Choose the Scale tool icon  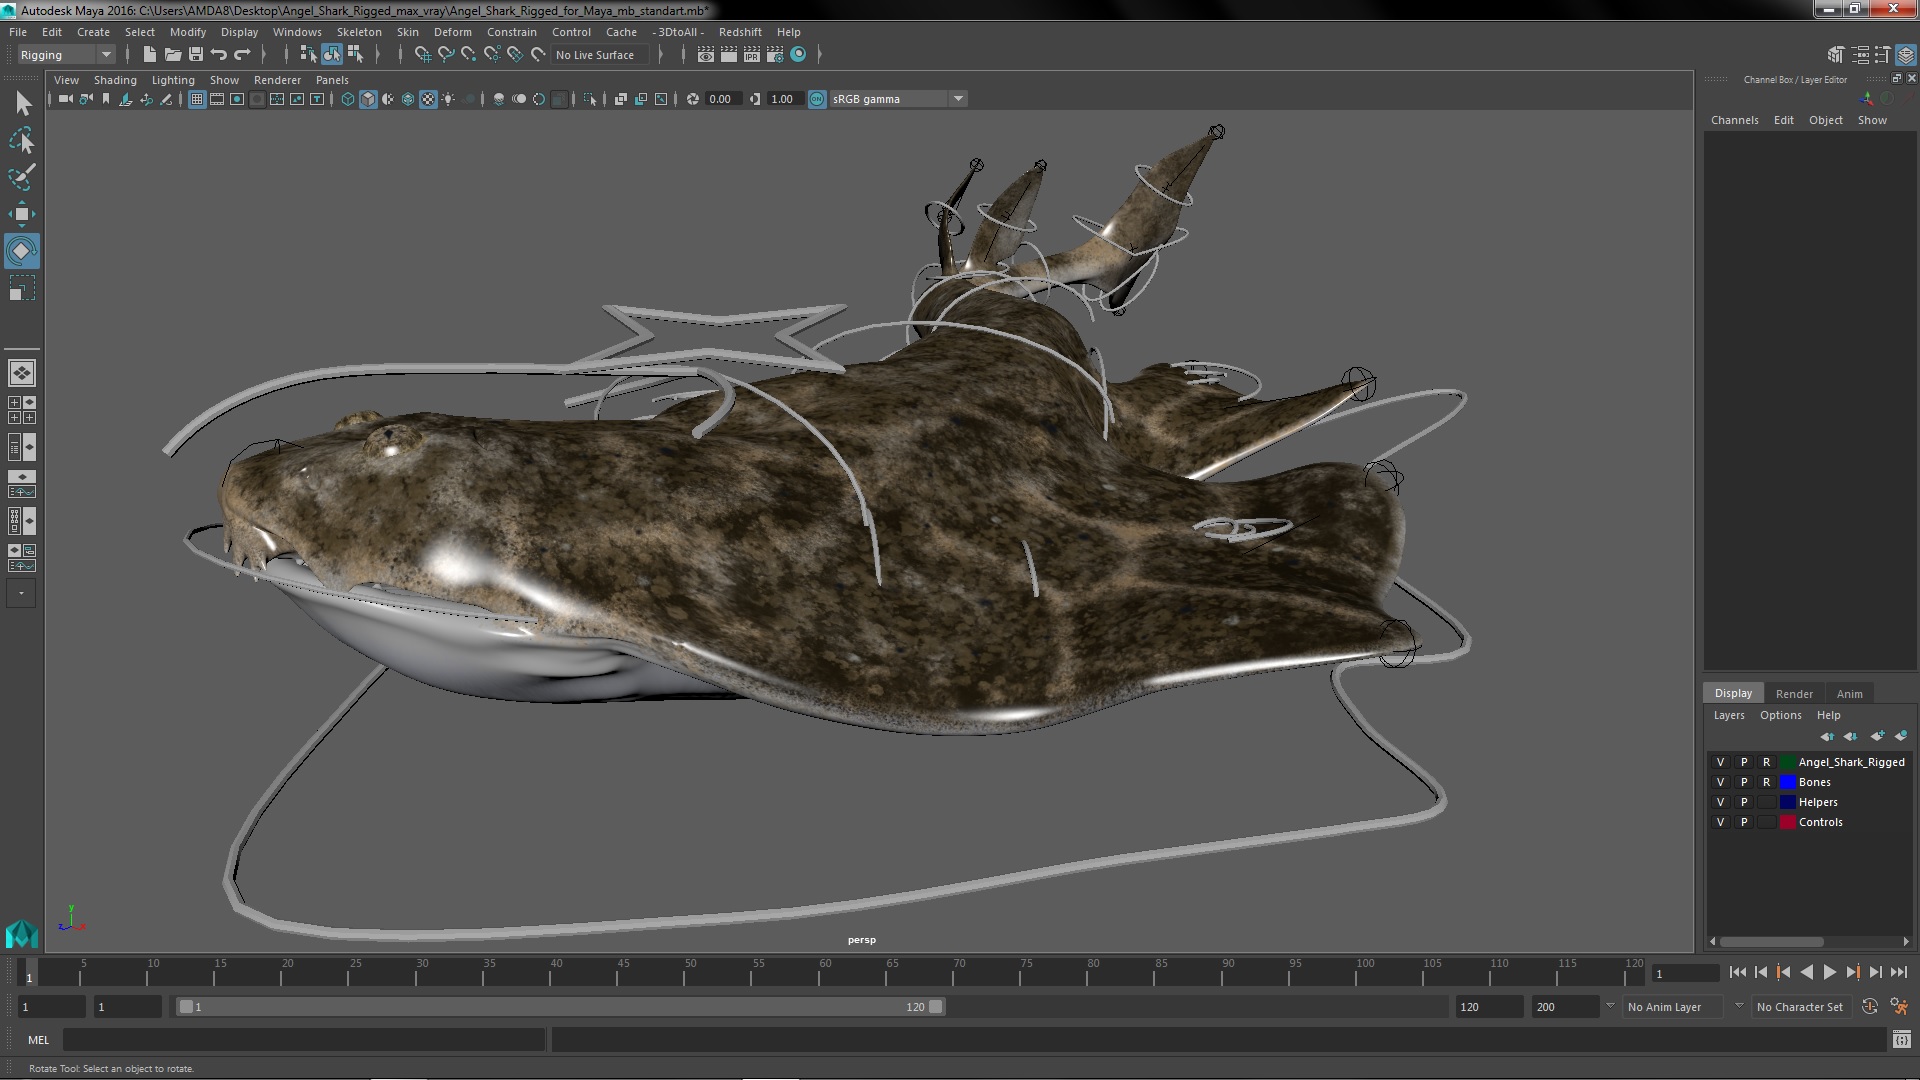pyautogui.click(x=21, y=289)
